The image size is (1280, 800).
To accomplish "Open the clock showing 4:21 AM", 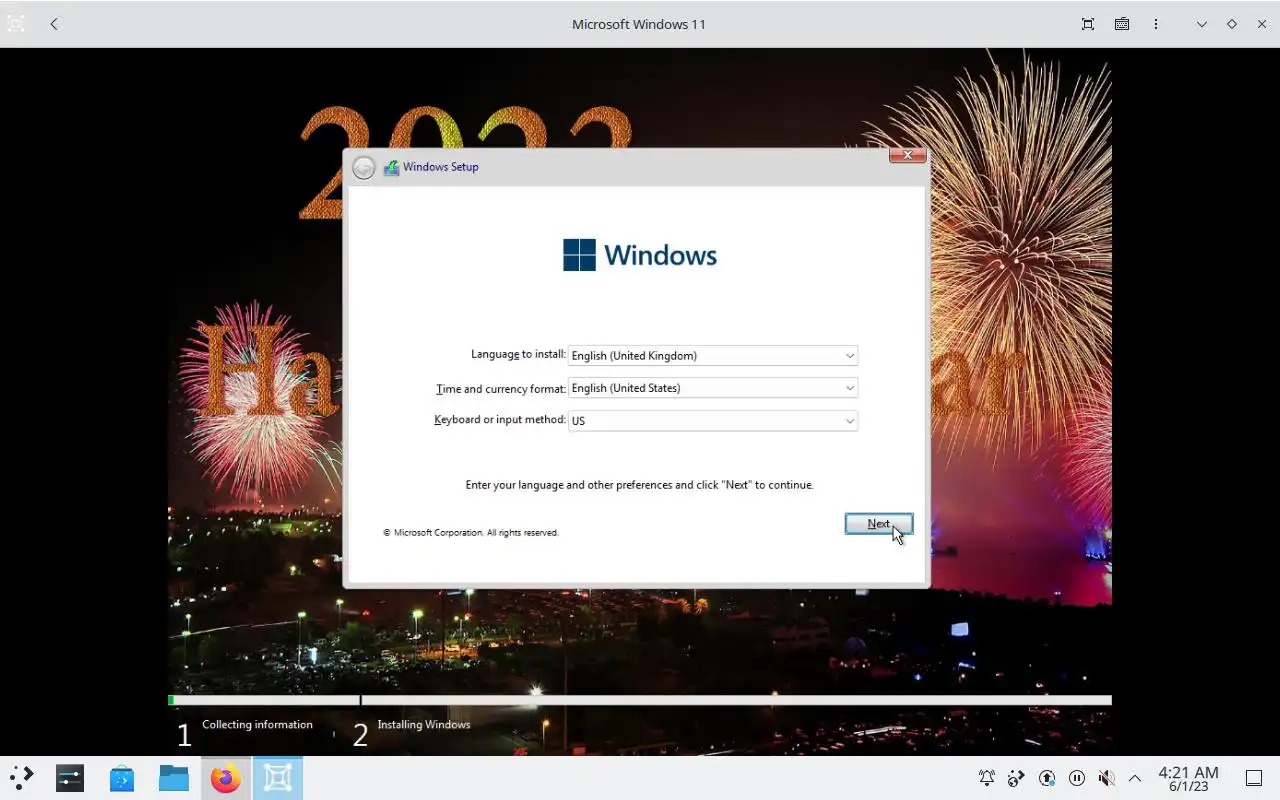I will 1188,779.
